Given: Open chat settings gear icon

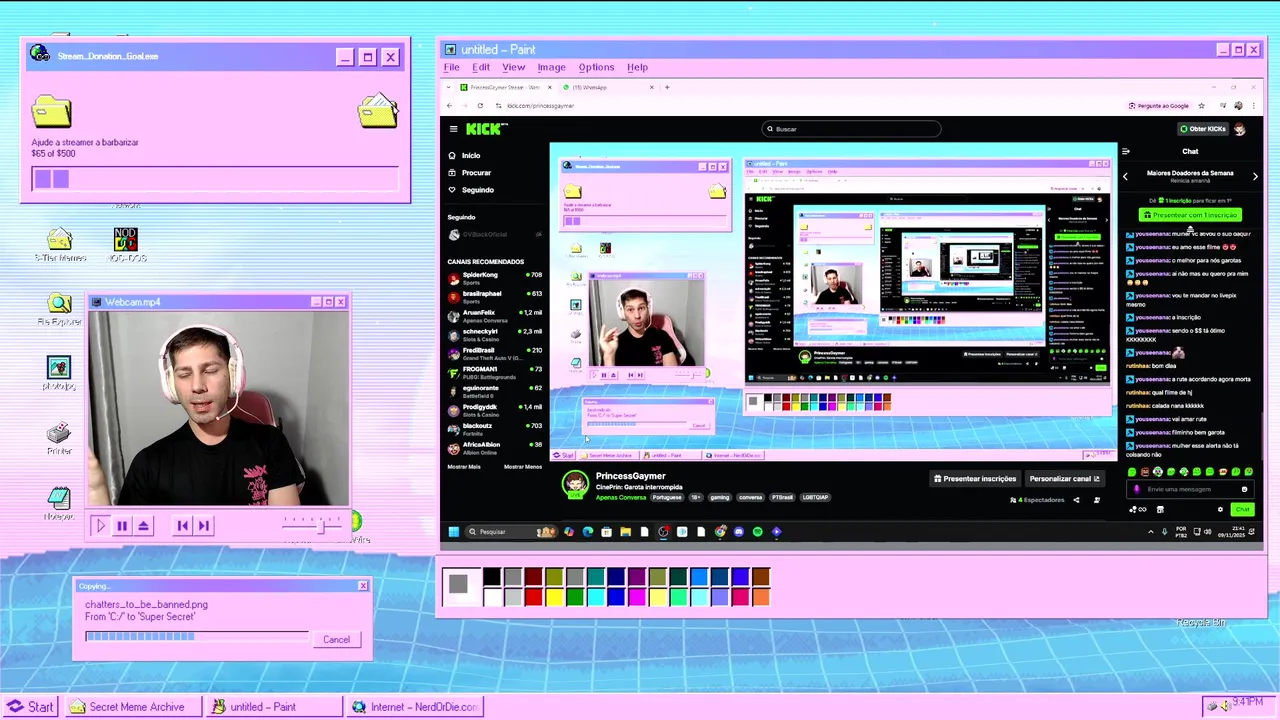Looking at the screenshot, I should pos(1220,509).
